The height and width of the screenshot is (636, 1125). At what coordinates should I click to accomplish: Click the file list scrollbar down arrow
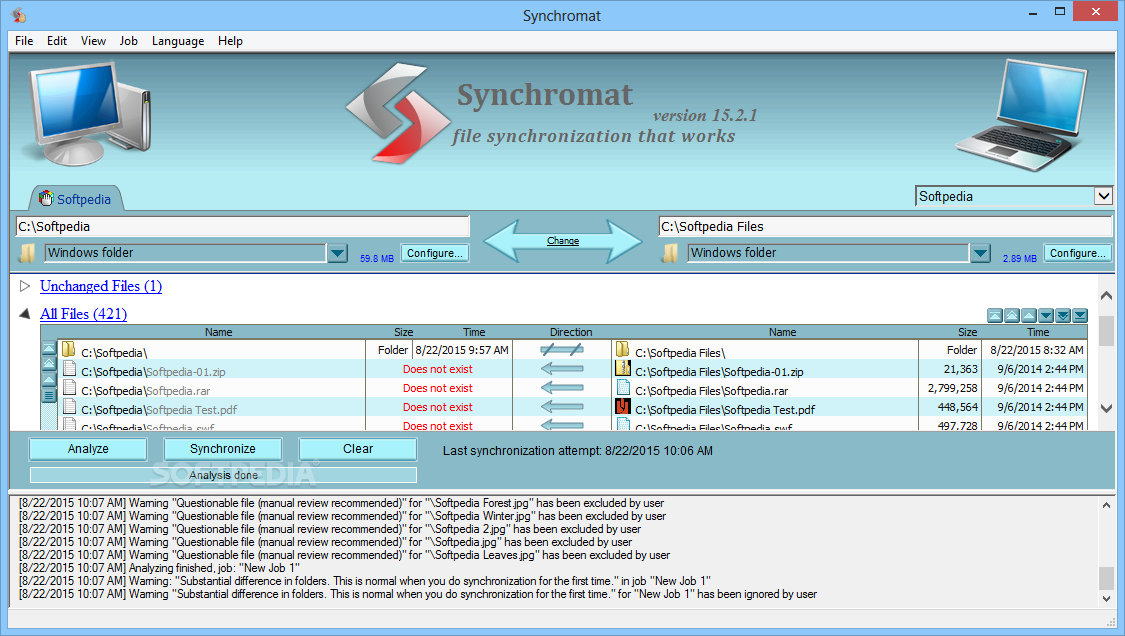click(1106, 408)
